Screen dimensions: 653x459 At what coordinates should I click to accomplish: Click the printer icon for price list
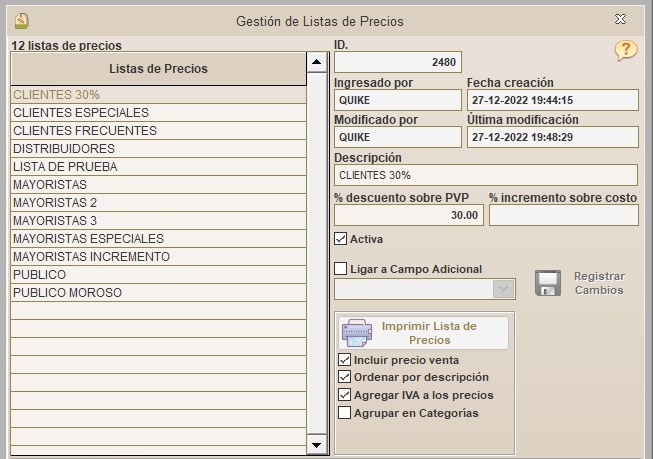point(356,333)
